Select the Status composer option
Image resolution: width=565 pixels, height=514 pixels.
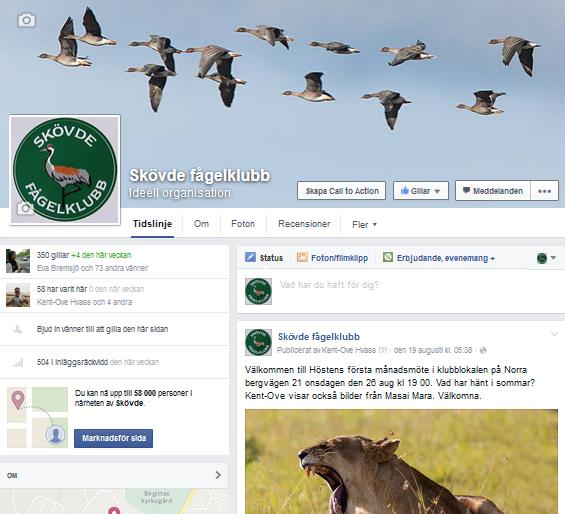[x=264, y=258]
